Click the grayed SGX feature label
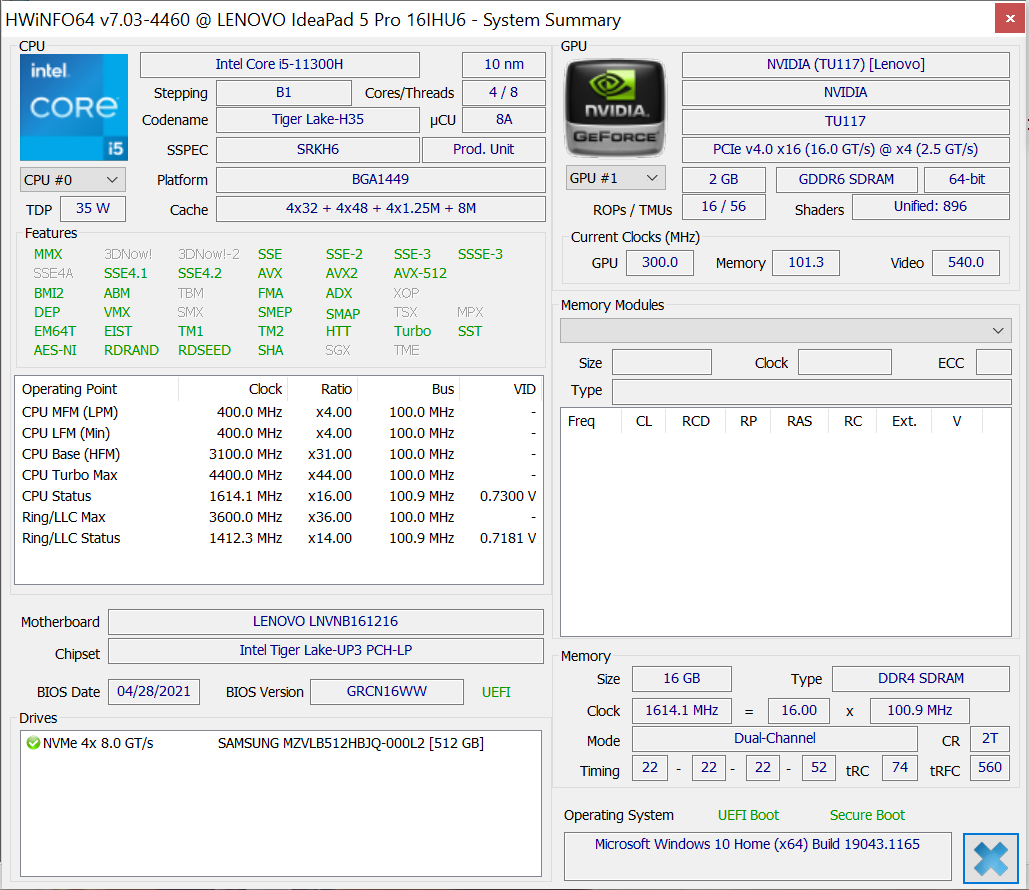The height and width of the screenshot is (890, 1029). [x=337, y=350]
